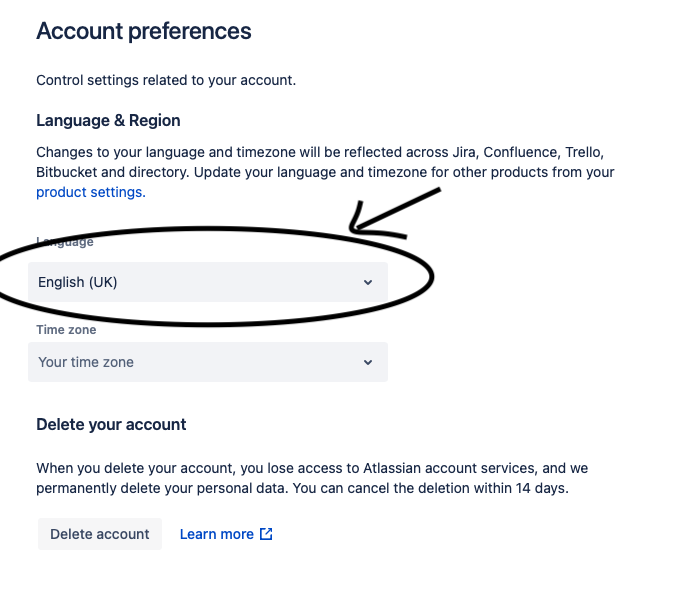Open the Learn more link
The height and width of the screenshot is (597, 694).
coord(216,534)
